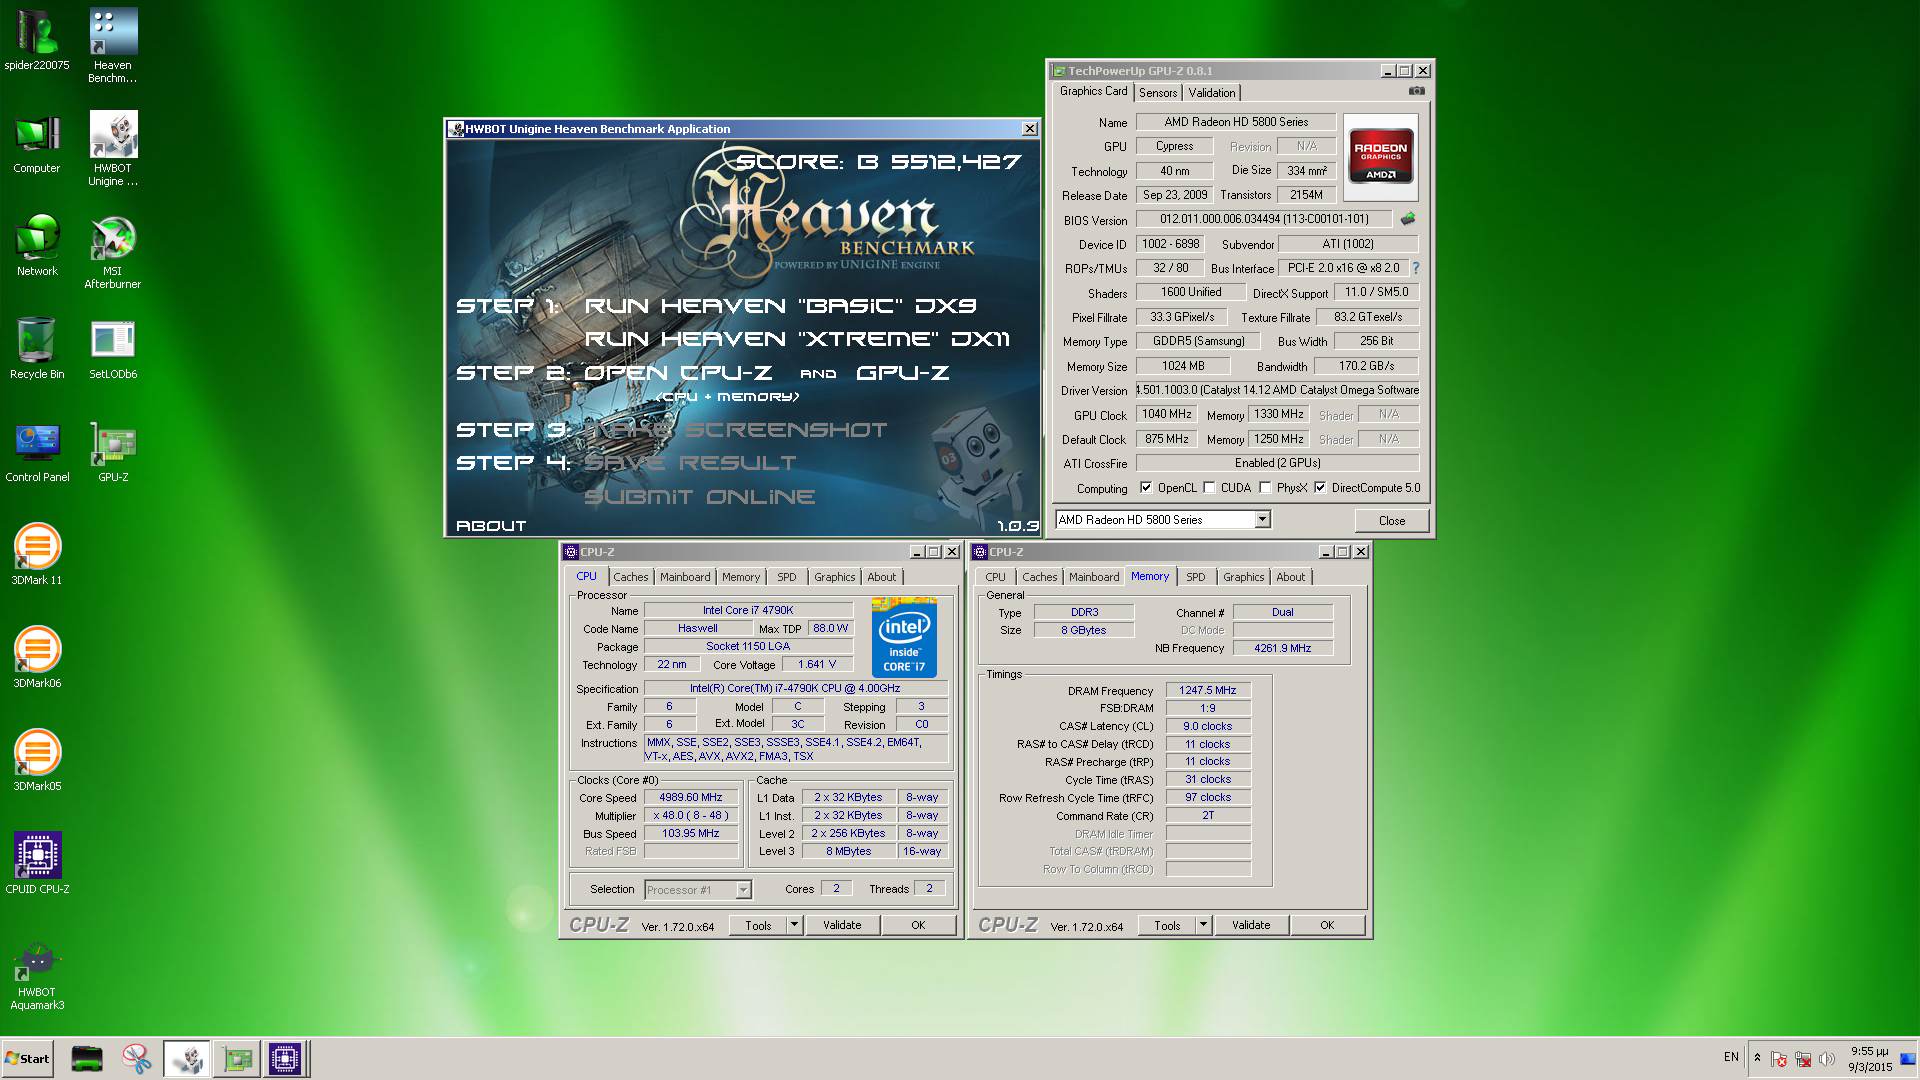
Task: Switch to the Validation tab in GPU-Z
Action: [1212, 93]
